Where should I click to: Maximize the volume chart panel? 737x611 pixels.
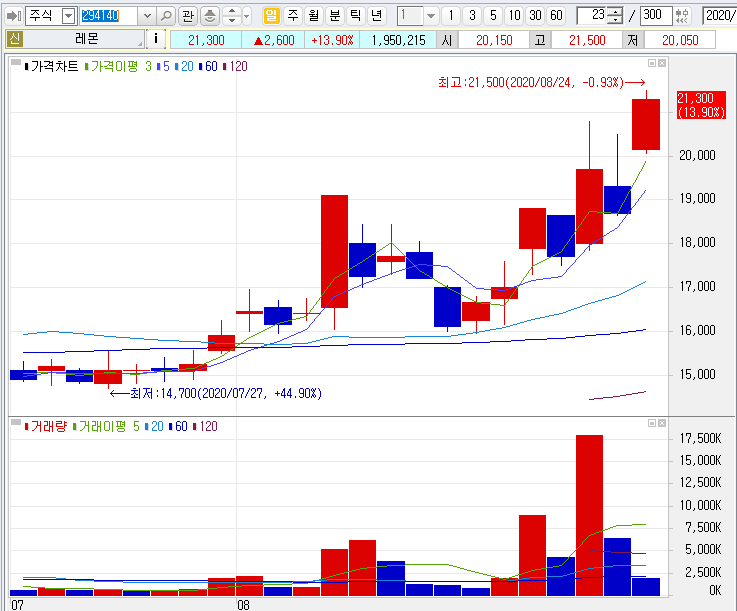pos(652,423)
